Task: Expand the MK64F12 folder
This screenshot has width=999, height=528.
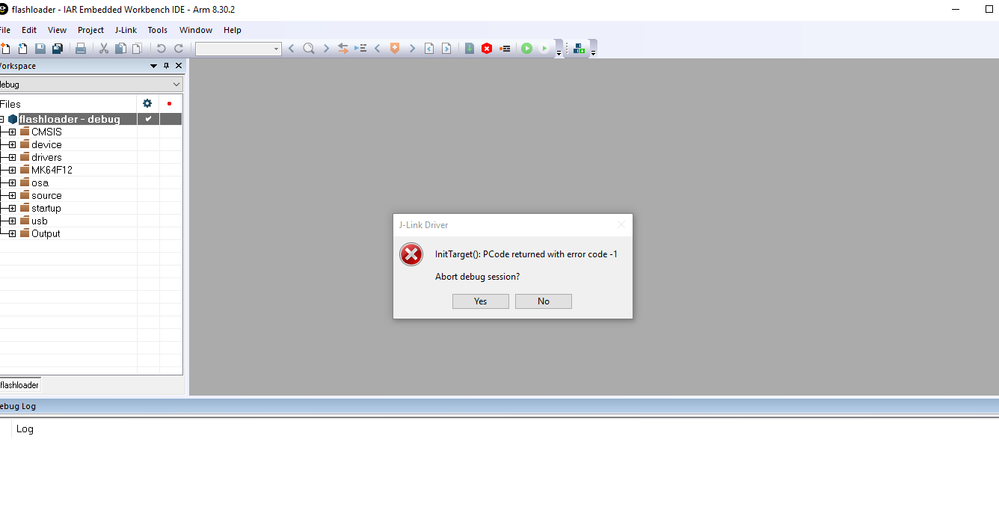Action: click(12, 170)
